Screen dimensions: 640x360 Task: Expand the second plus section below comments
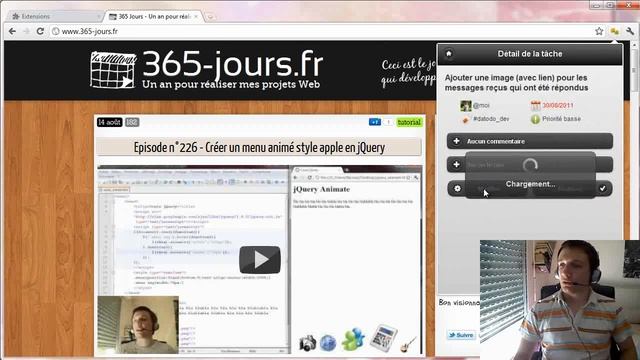(456, 164)
